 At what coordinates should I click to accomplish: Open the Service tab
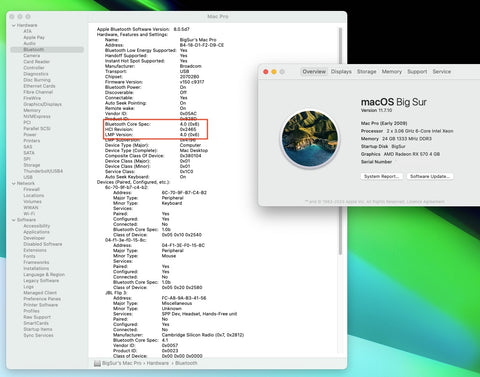pyautogui.click(x=442, y=72)
